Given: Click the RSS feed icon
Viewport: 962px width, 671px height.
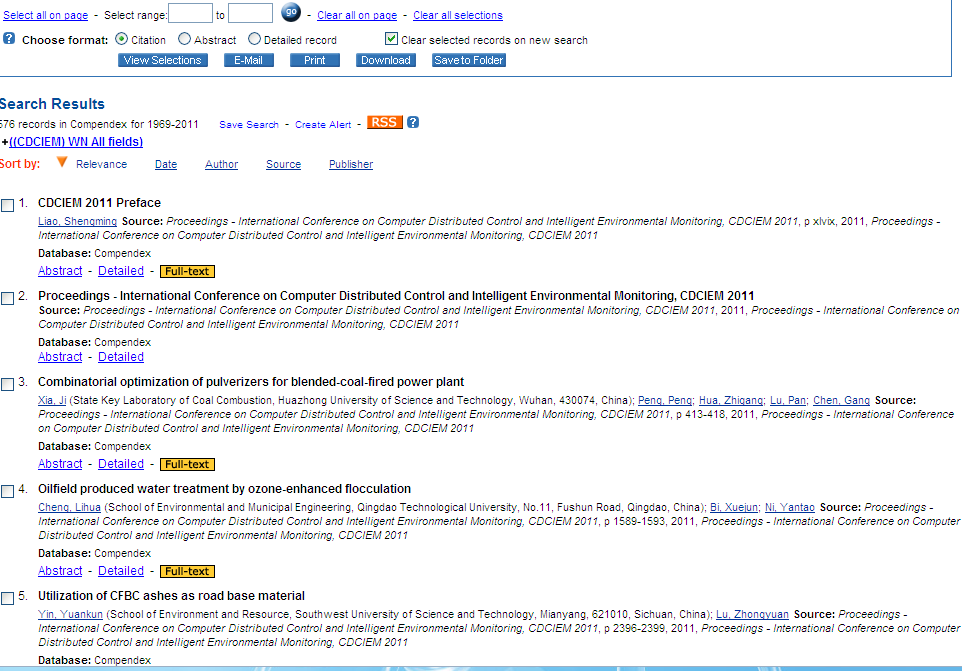Looking at the screenshot, I should click(x=385, y=122).
